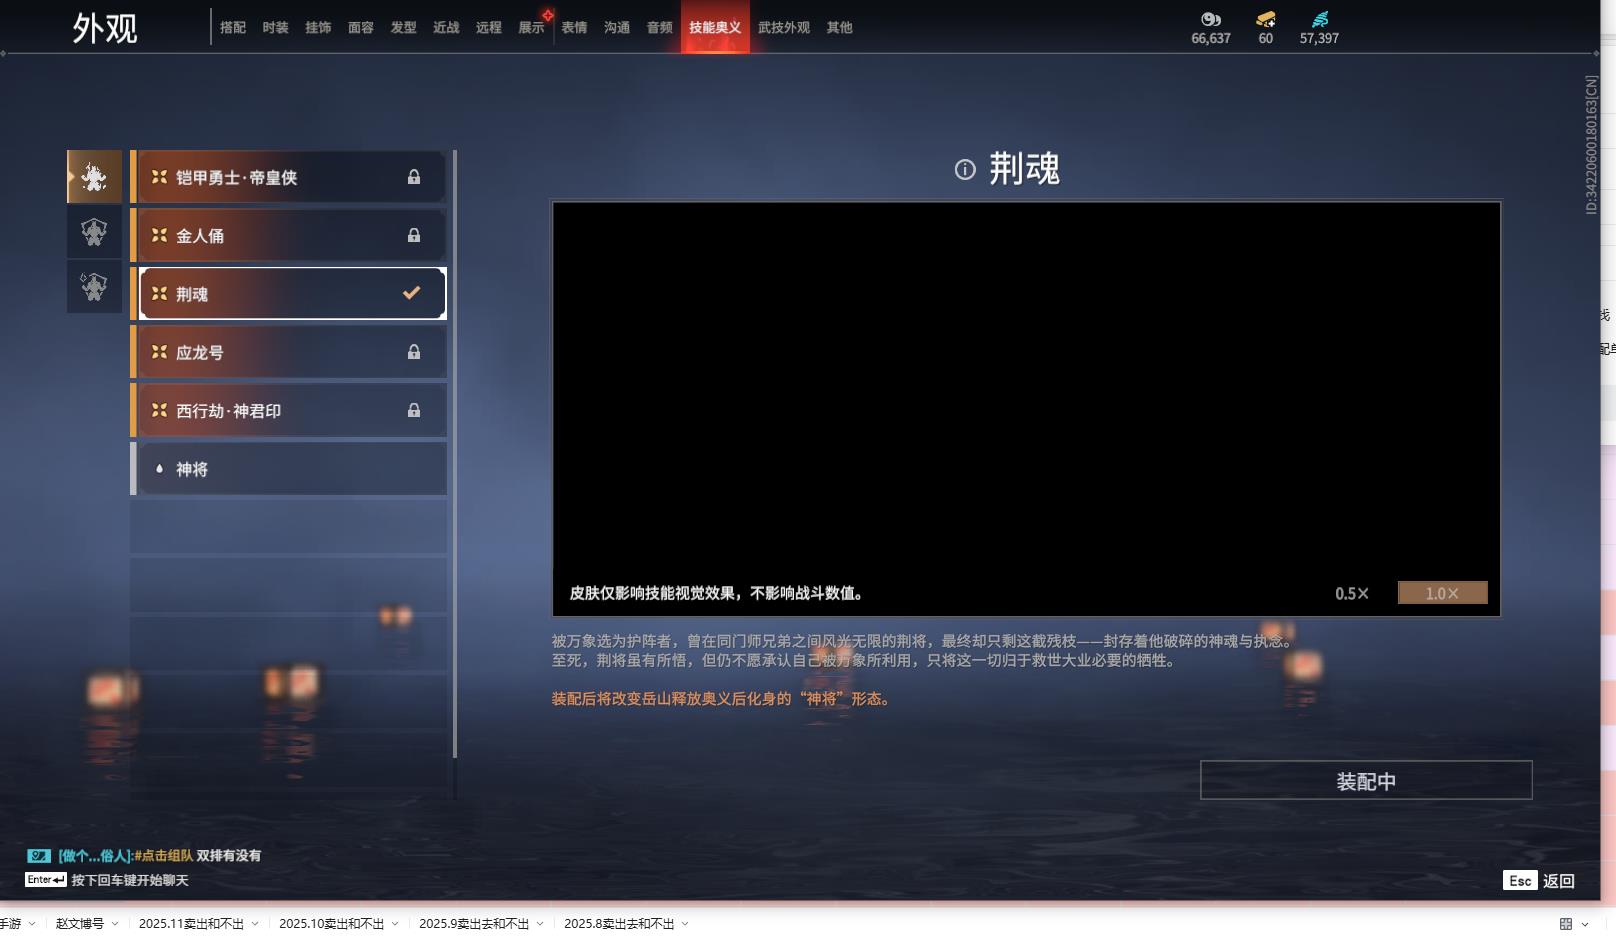Set preview speed to 0.5×

point(1352,593)
